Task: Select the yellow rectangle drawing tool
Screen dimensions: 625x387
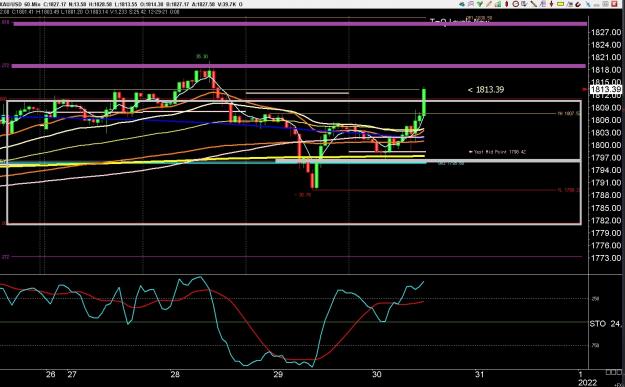Action: click(560, 4)
